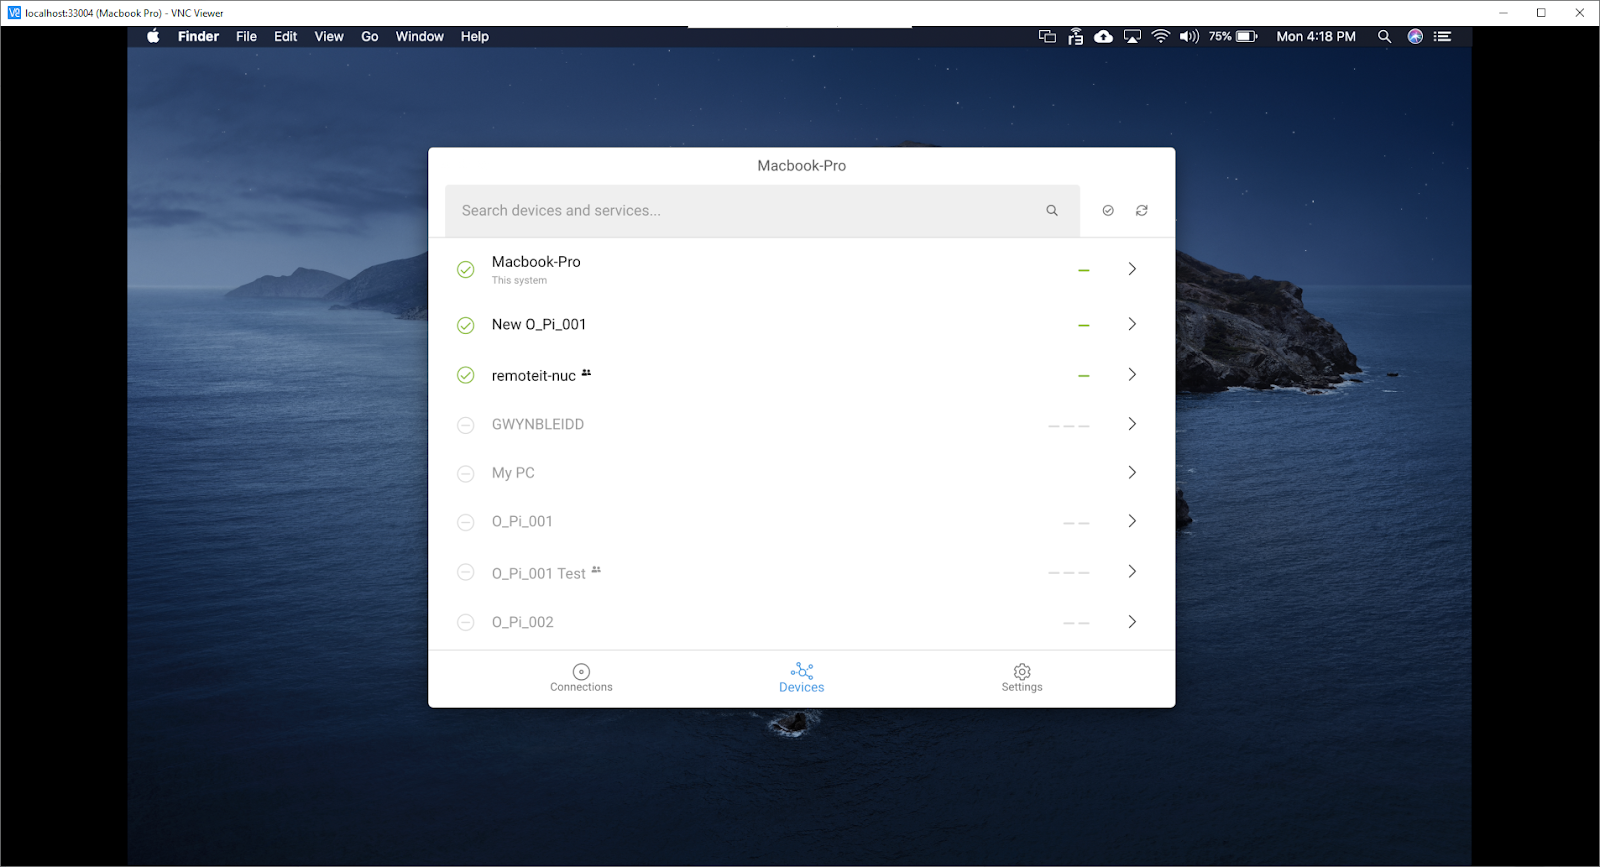Select the O_Pi_002 device name

523,622
